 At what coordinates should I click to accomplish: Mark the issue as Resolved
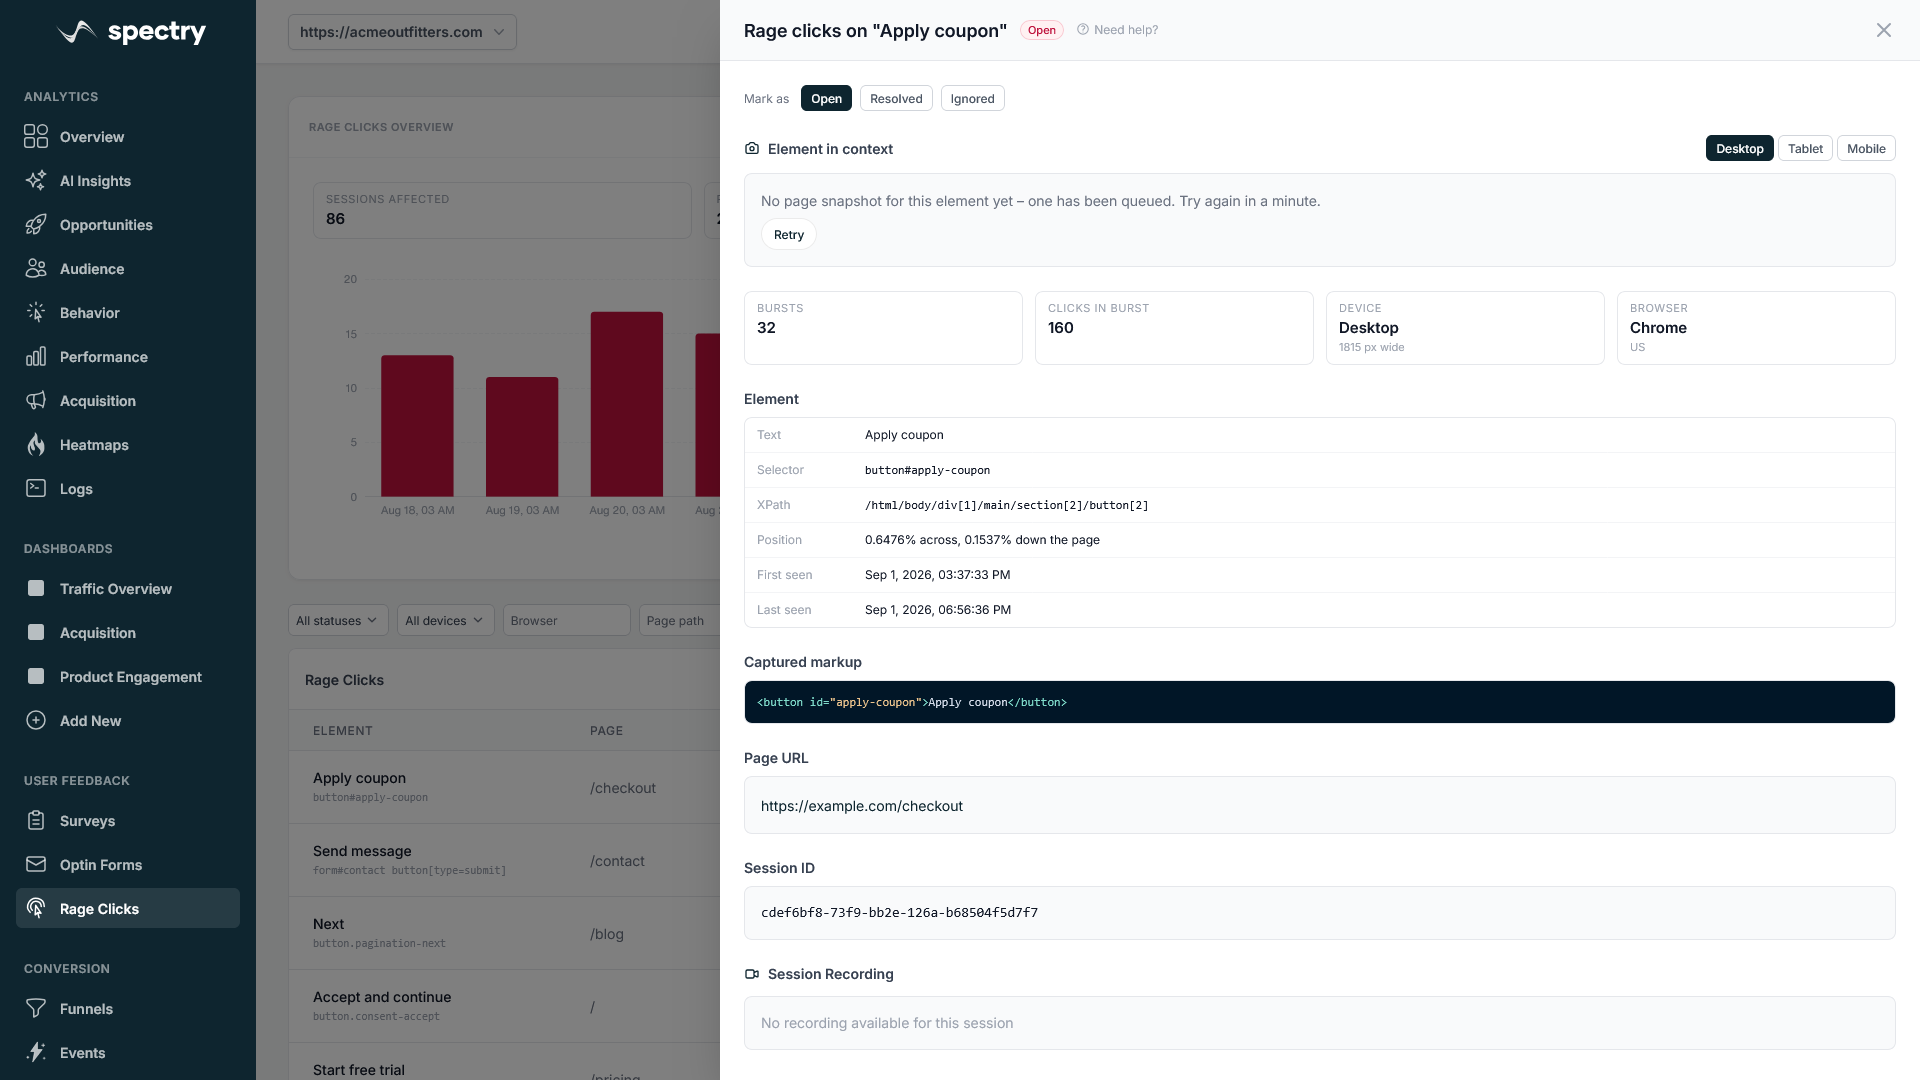click(896, 99)
